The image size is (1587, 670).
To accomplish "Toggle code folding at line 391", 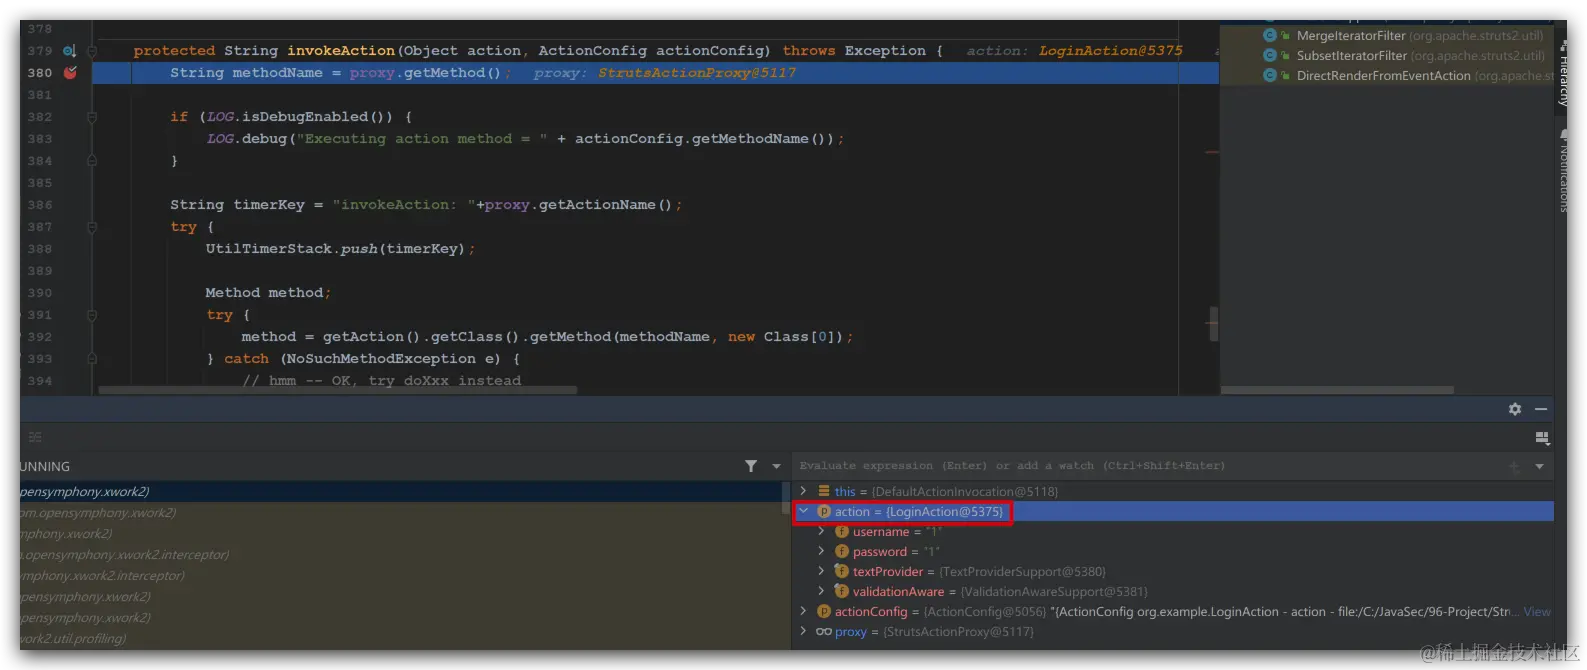I will tap(92, 315).
